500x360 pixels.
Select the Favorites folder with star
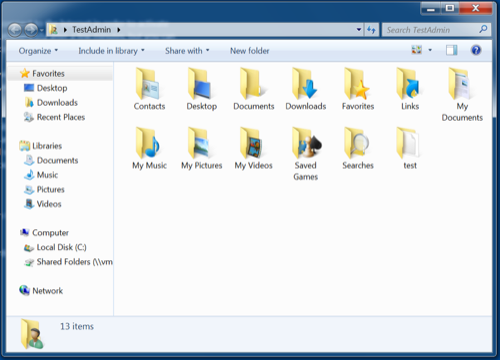[x=357, y=83]
